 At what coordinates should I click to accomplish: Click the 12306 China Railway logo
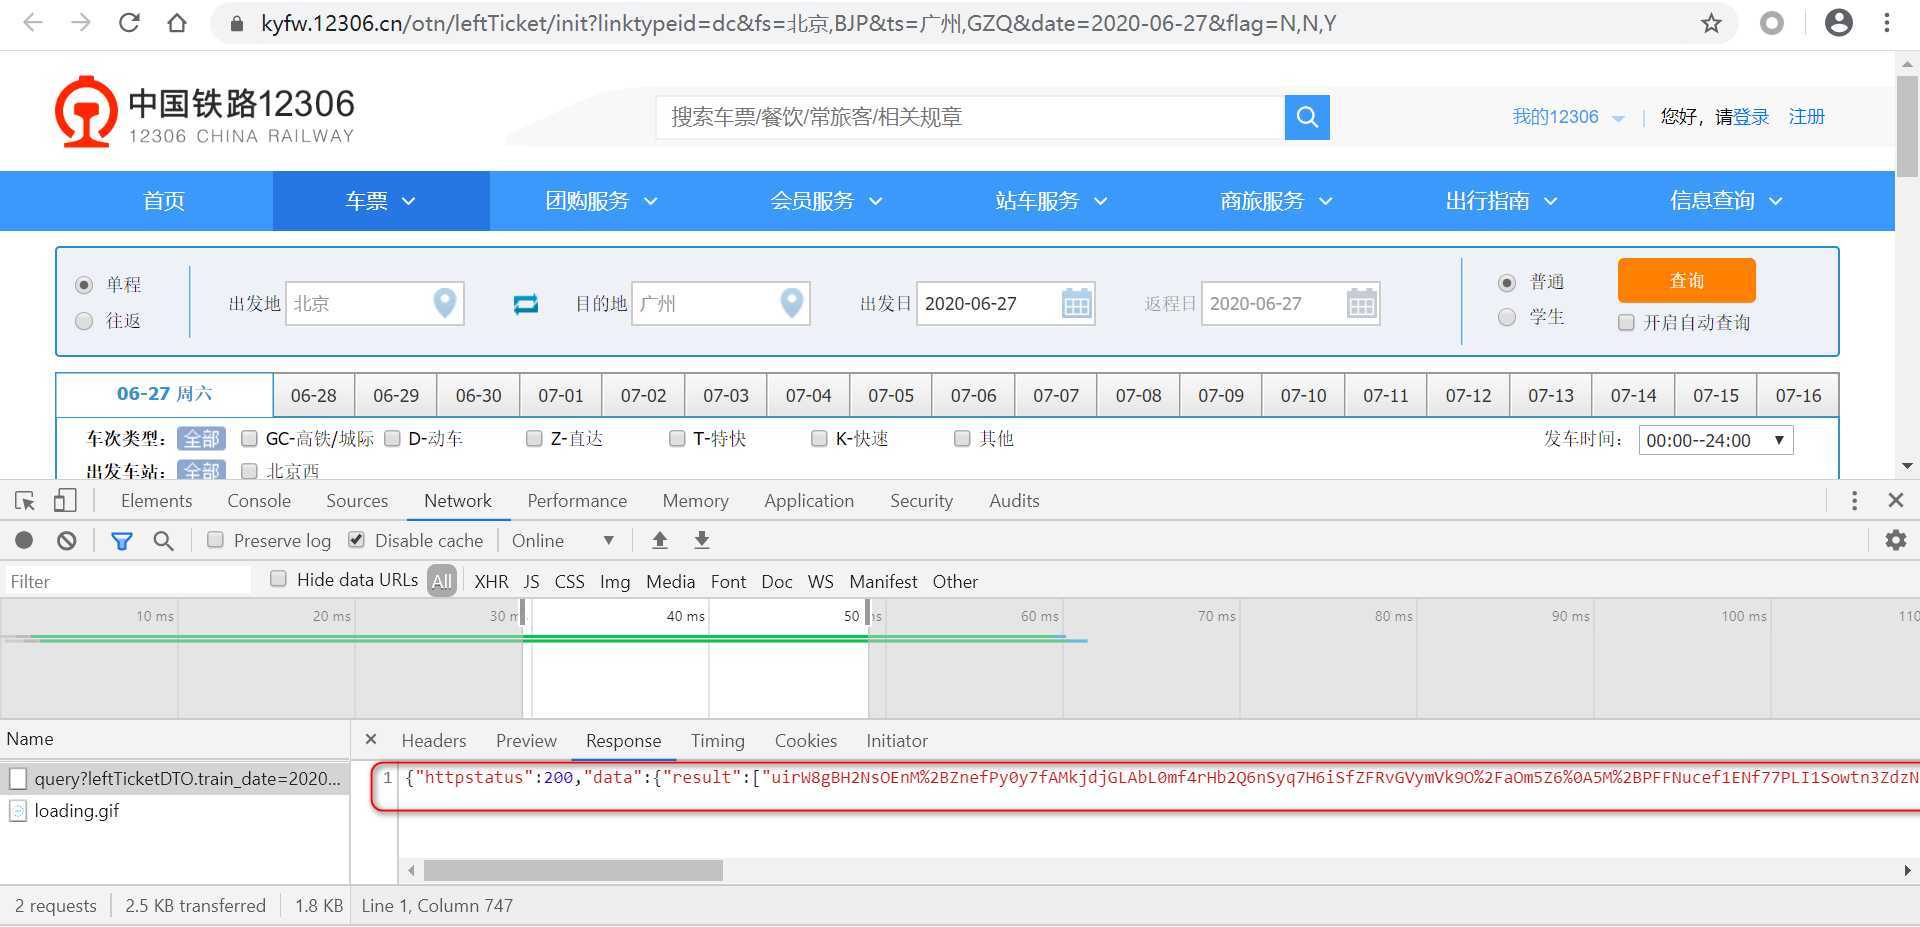[x=205, y=112]
